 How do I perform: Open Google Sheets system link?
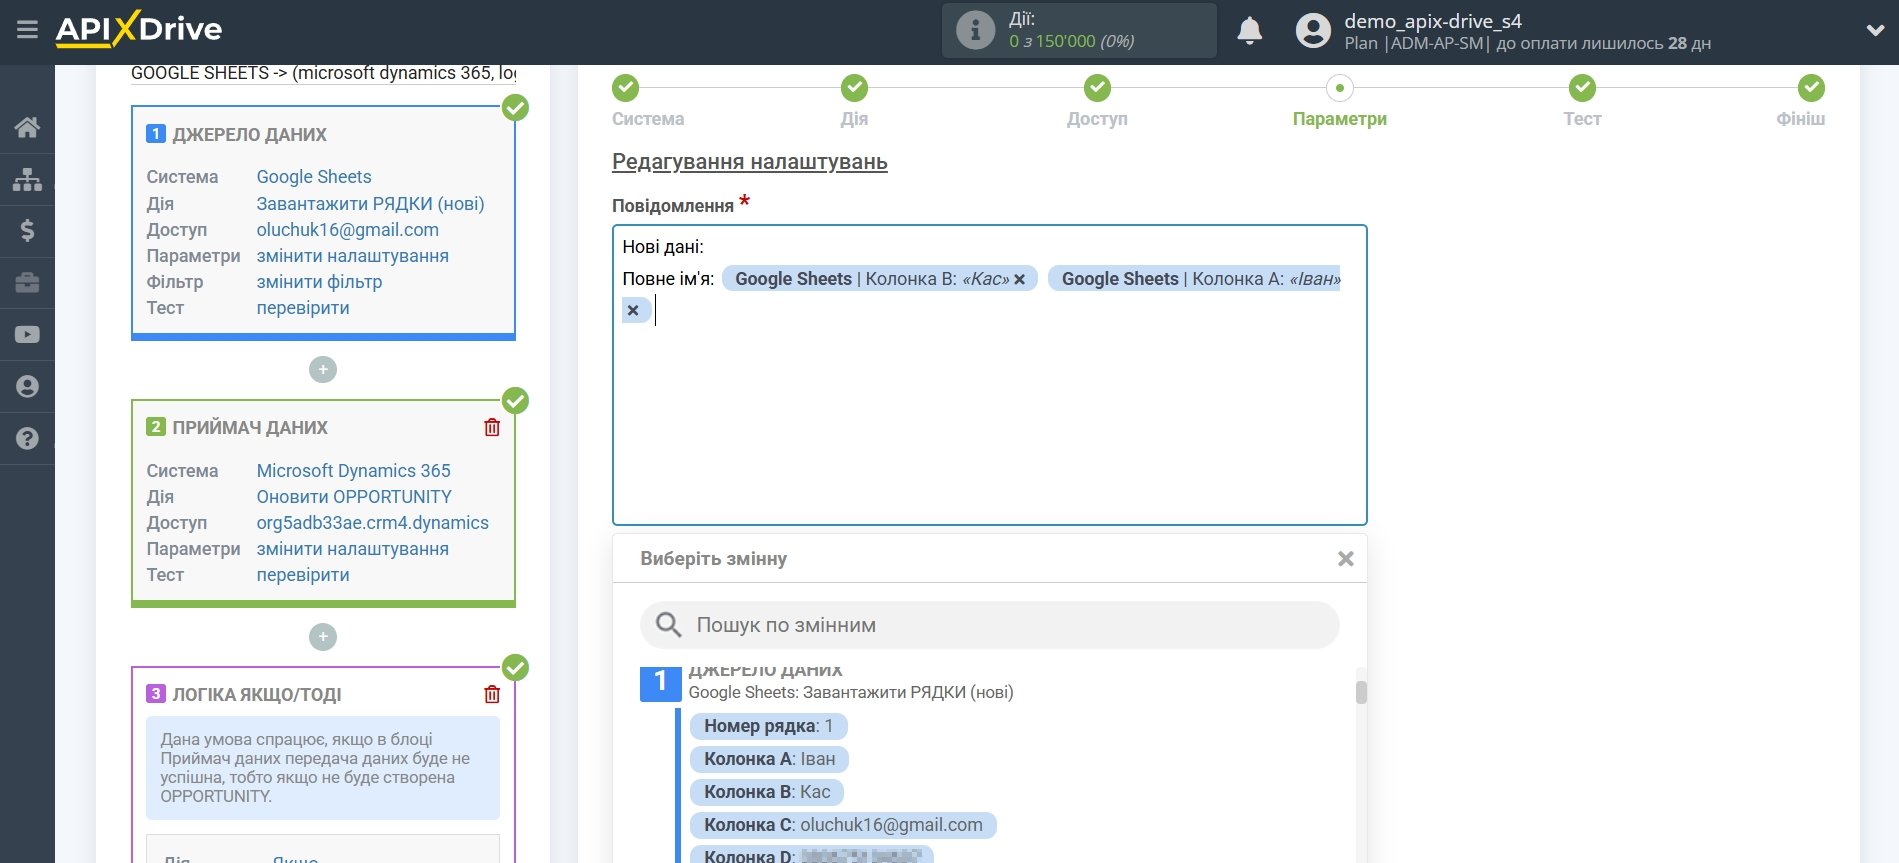314,177
